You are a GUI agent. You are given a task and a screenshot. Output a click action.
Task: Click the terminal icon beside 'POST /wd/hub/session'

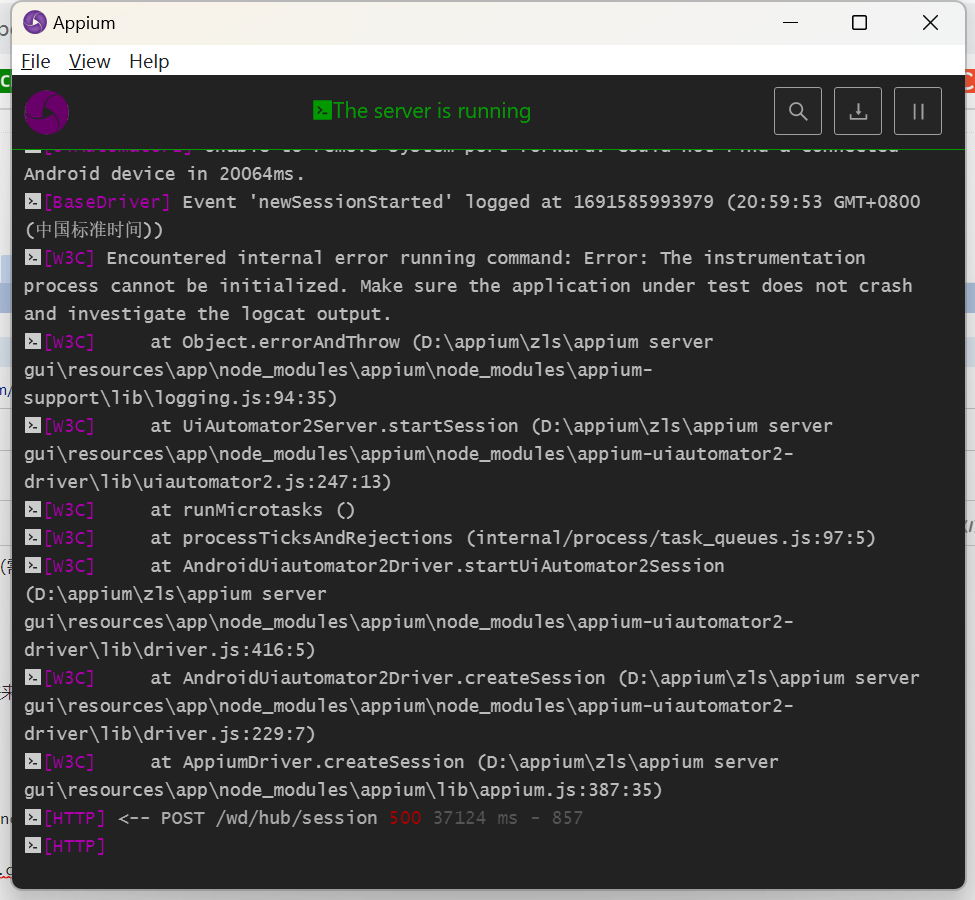pyautogui.click(x=32, y=817)
